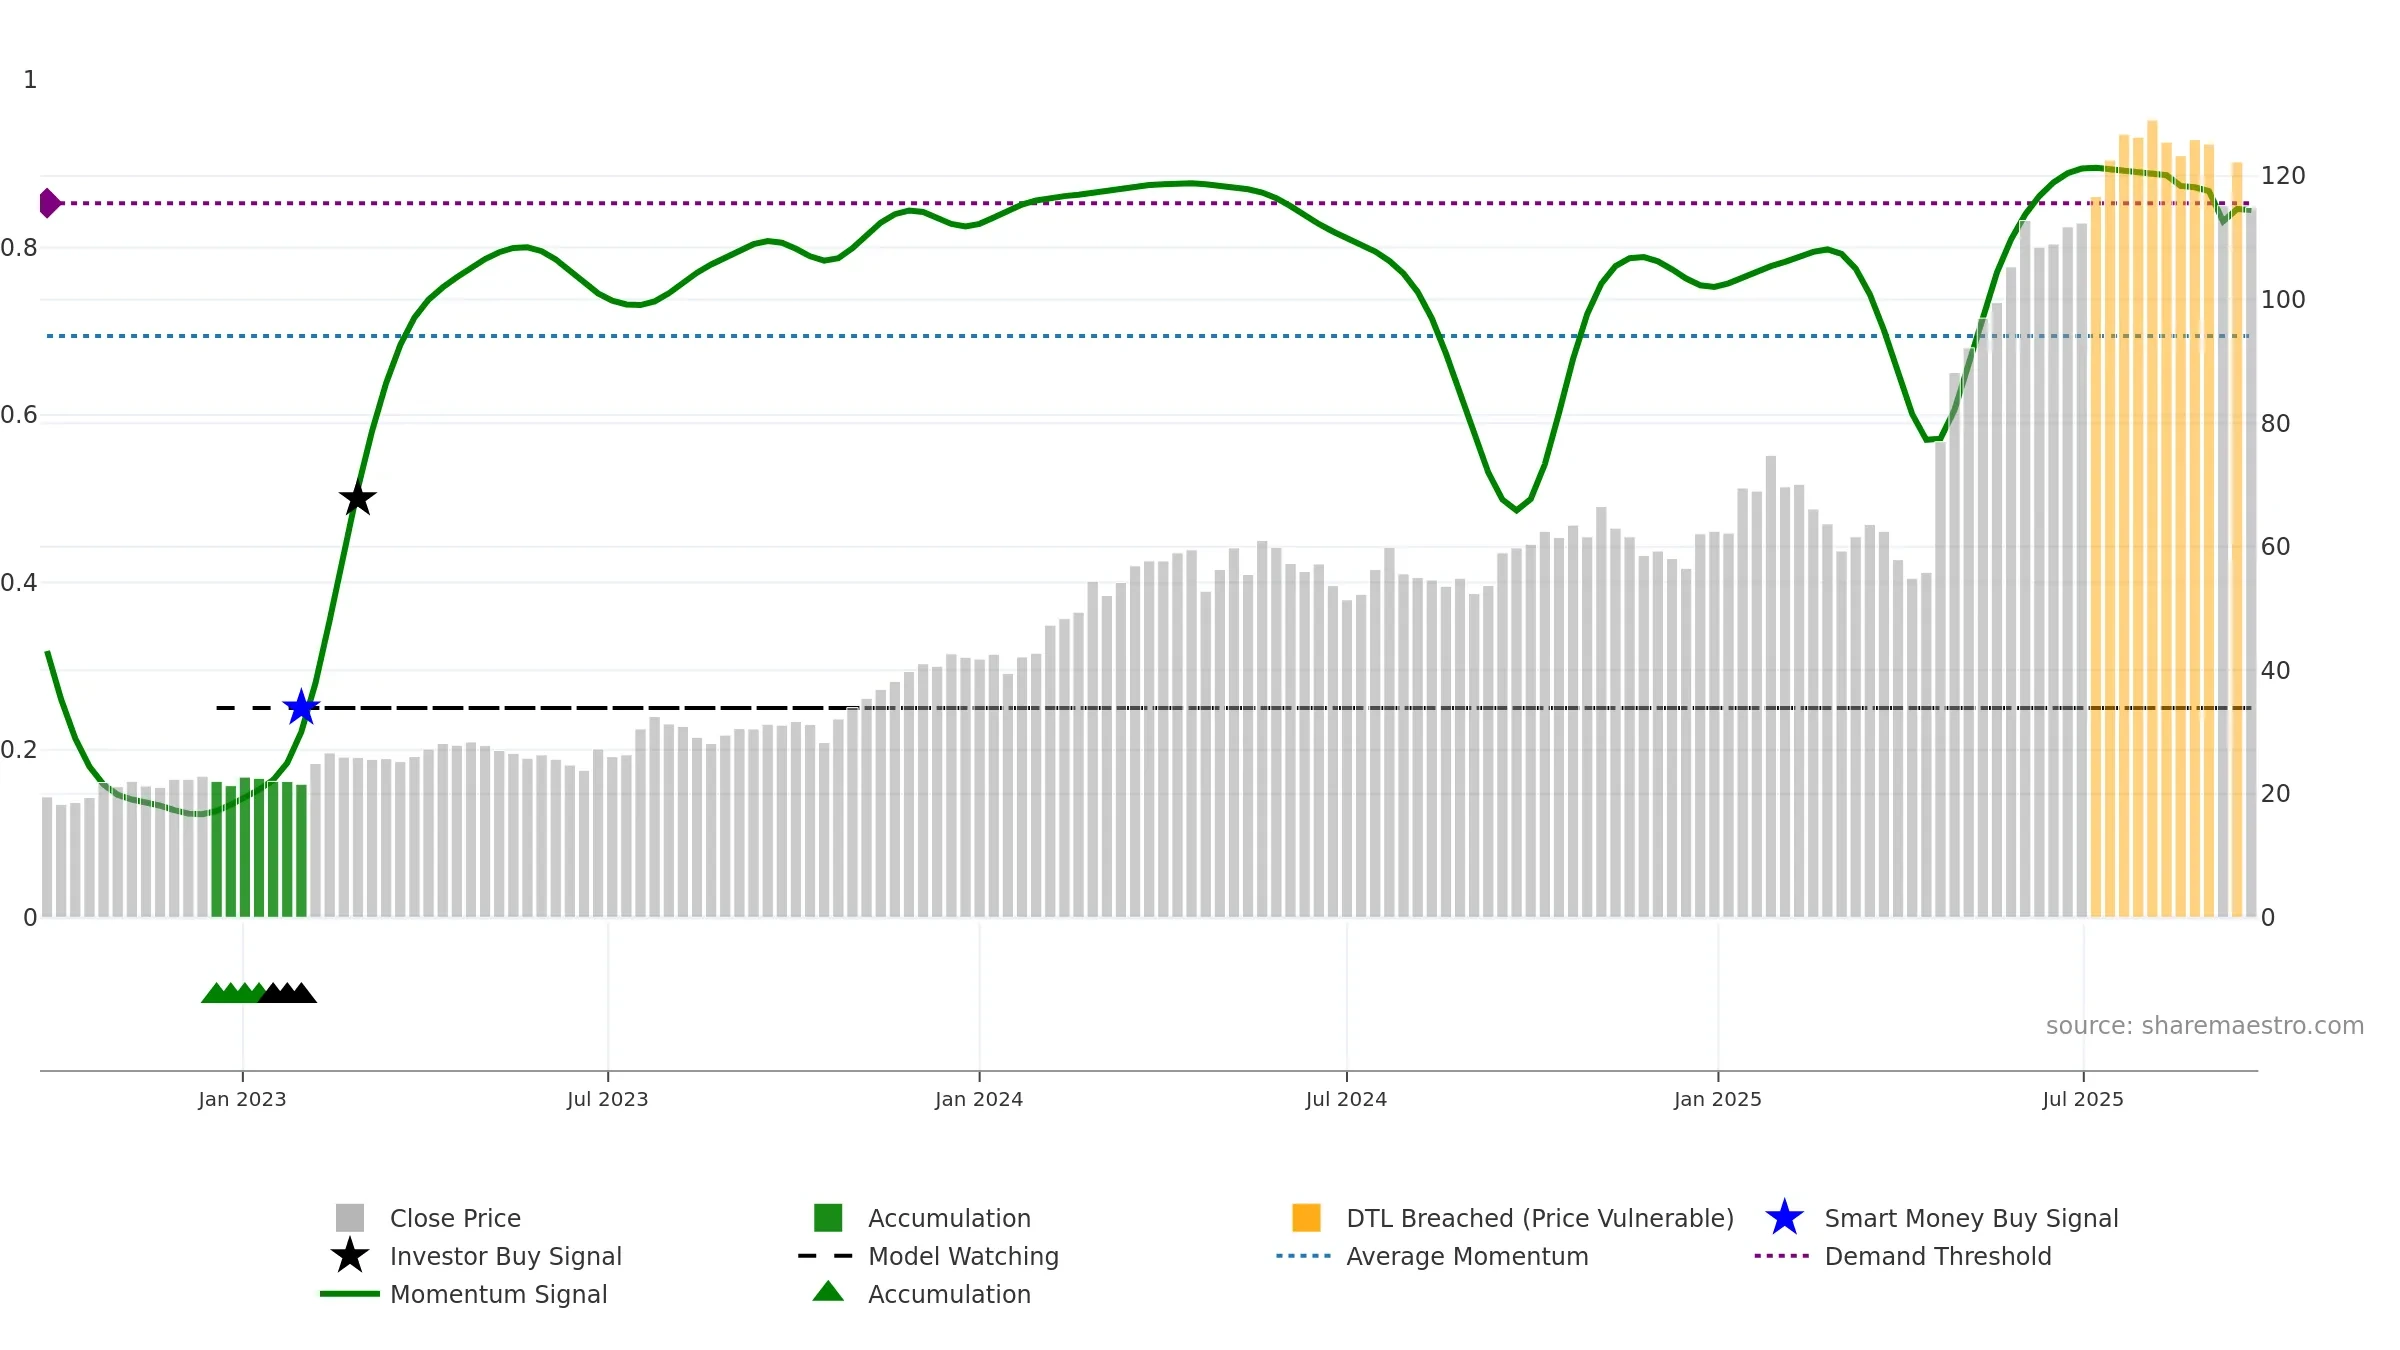Click Momentum Signal green legend line
Image resolution: width=2400 pixels, height=1350 pixels.
coord(350,1294)
